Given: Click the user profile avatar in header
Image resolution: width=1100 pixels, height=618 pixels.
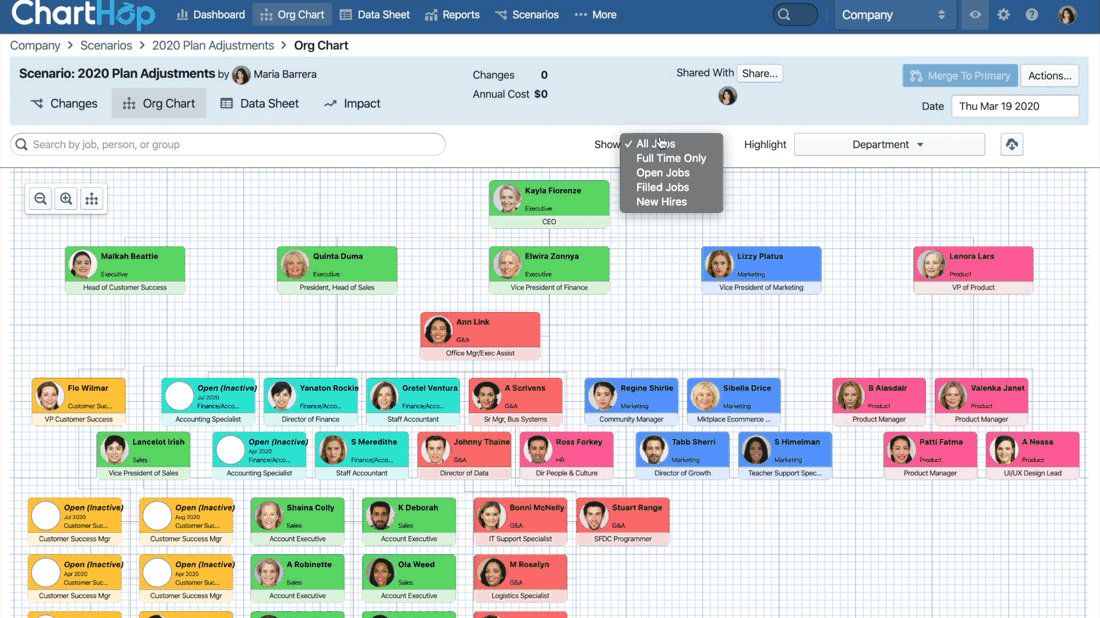Looking at the screenshot, I should tap(1067, 15).
